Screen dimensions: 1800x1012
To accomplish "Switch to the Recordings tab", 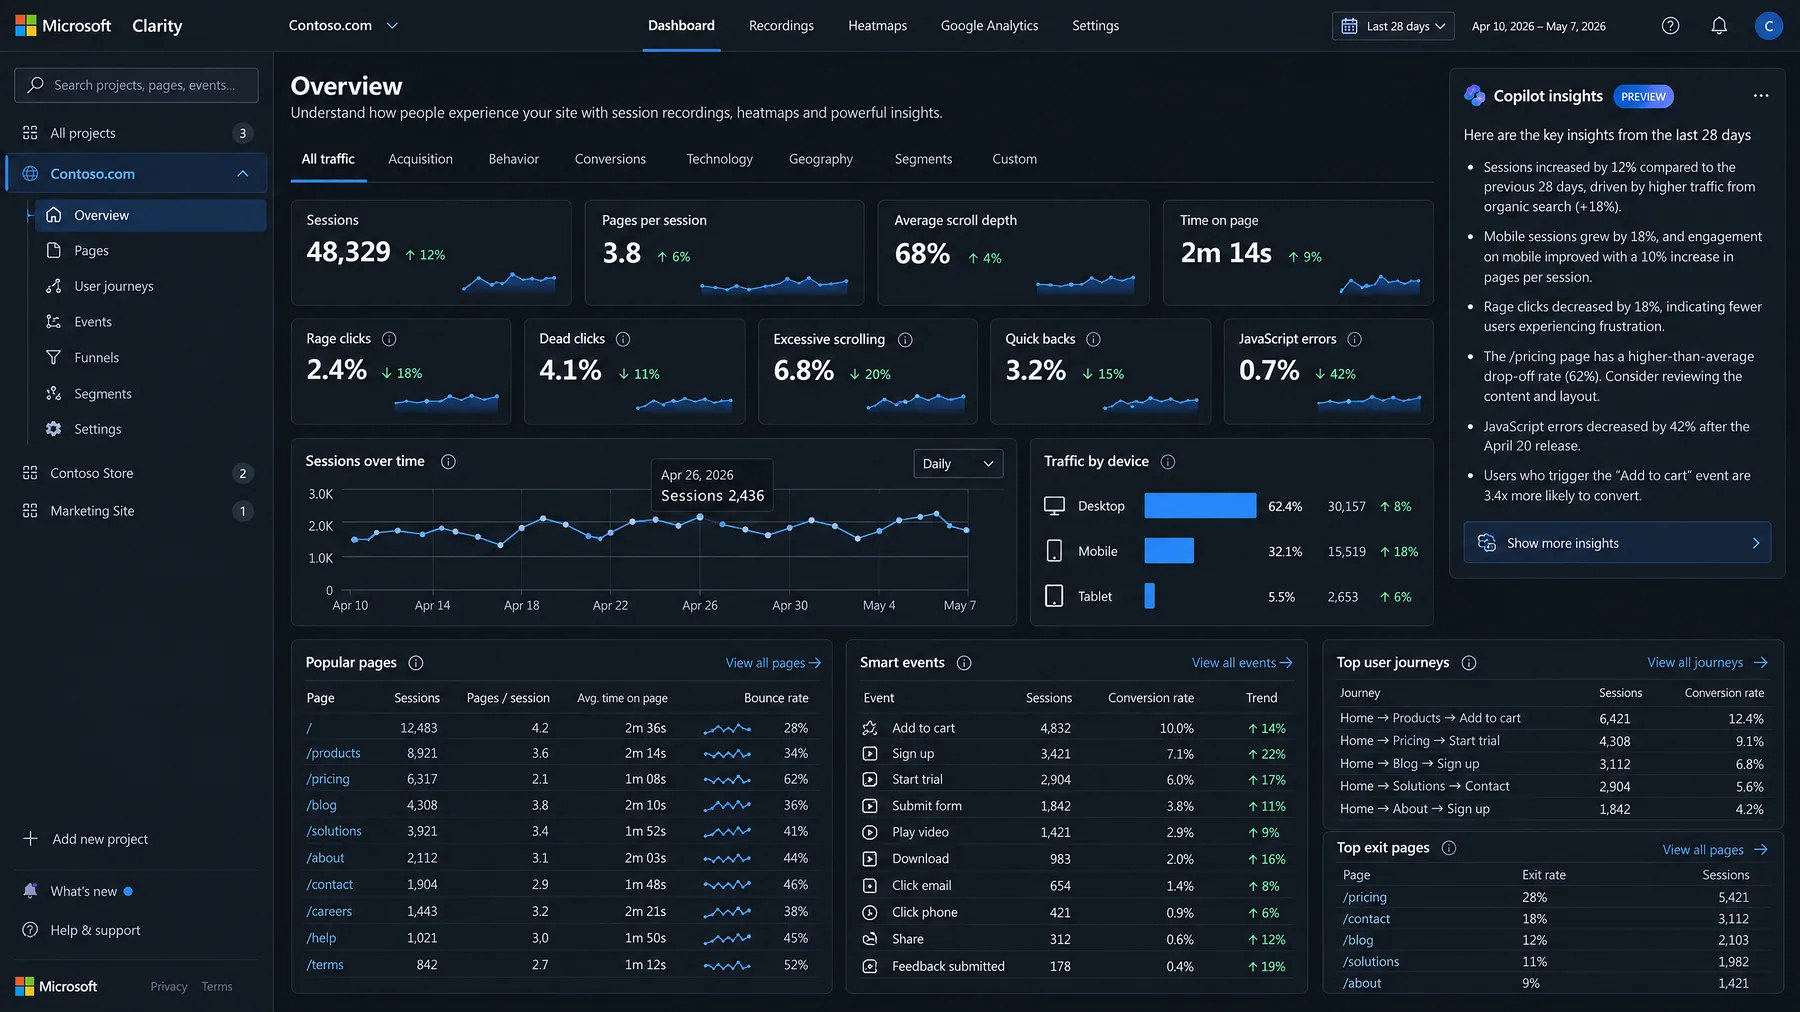I will point(781,26).
